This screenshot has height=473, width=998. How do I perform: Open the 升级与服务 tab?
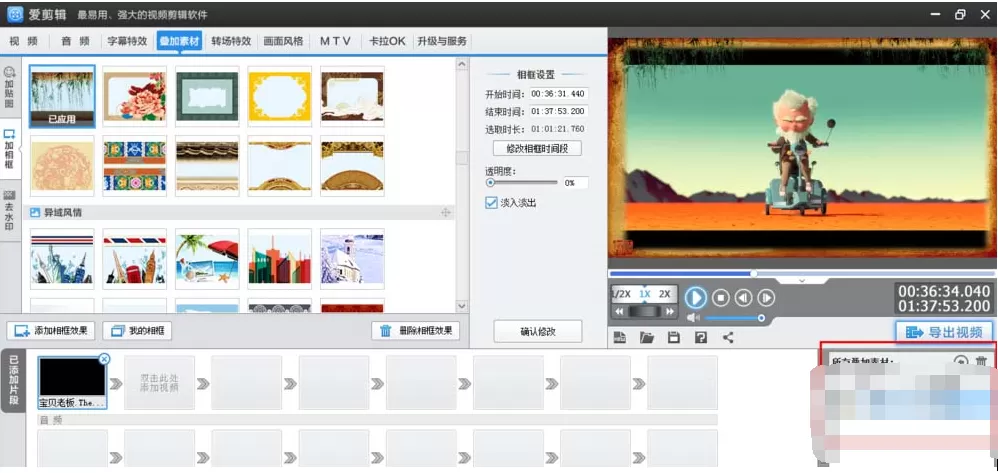coord(442,41)
